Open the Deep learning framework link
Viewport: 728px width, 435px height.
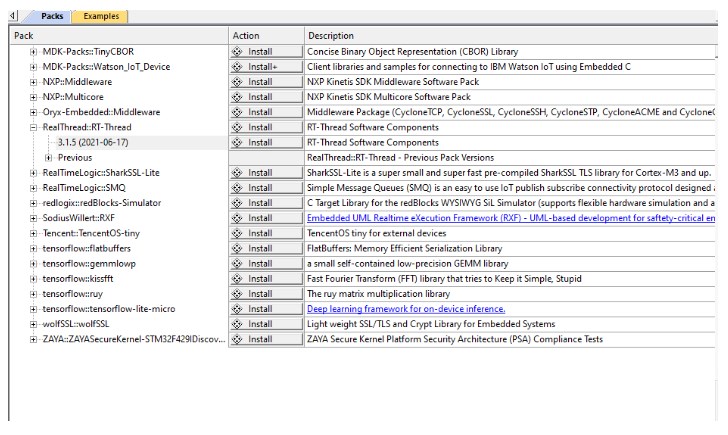[406, 309]
